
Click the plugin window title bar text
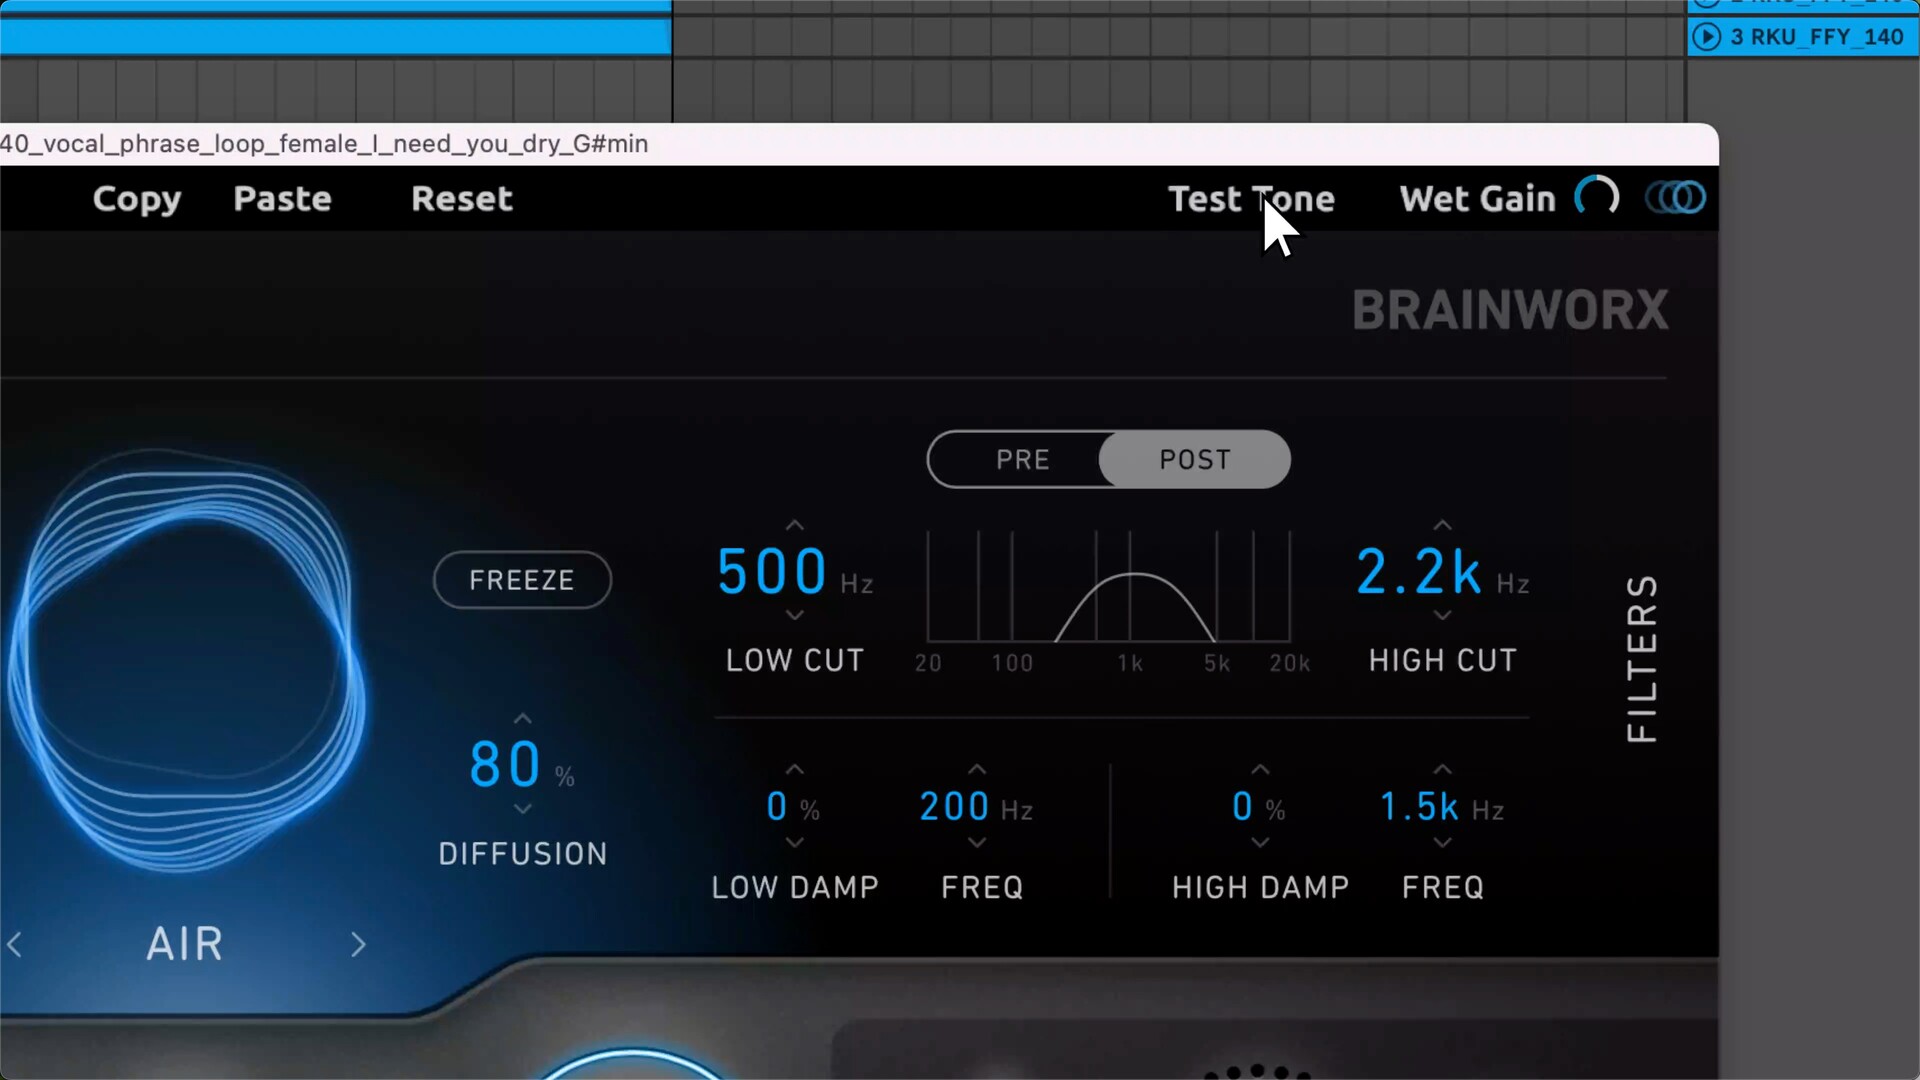(x=324, y=144)
